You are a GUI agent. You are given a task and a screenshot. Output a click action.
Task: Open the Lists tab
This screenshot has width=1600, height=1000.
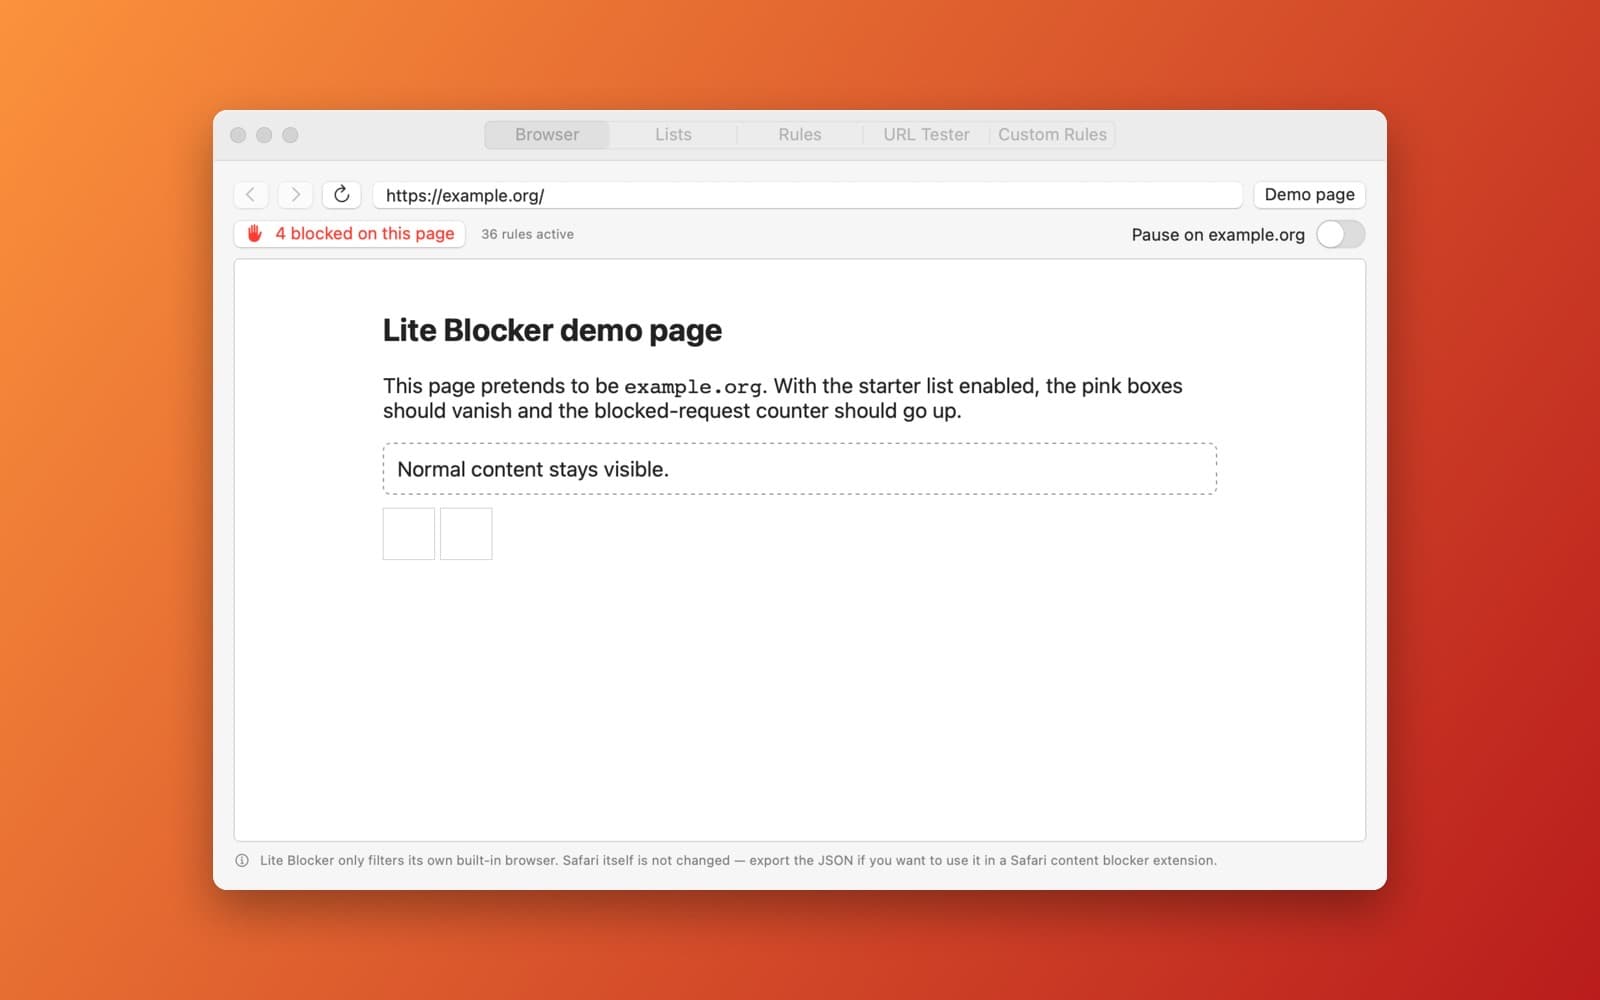673,134
